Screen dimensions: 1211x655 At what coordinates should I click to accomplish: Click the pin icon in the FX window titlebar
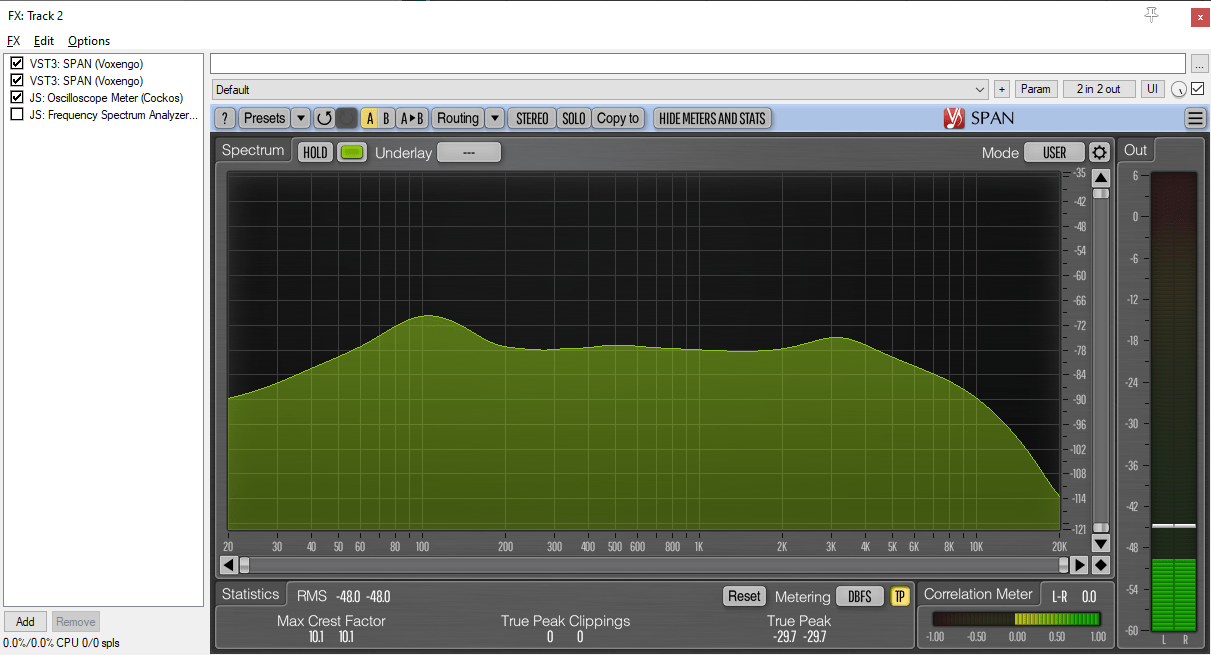click(1151, 15)
